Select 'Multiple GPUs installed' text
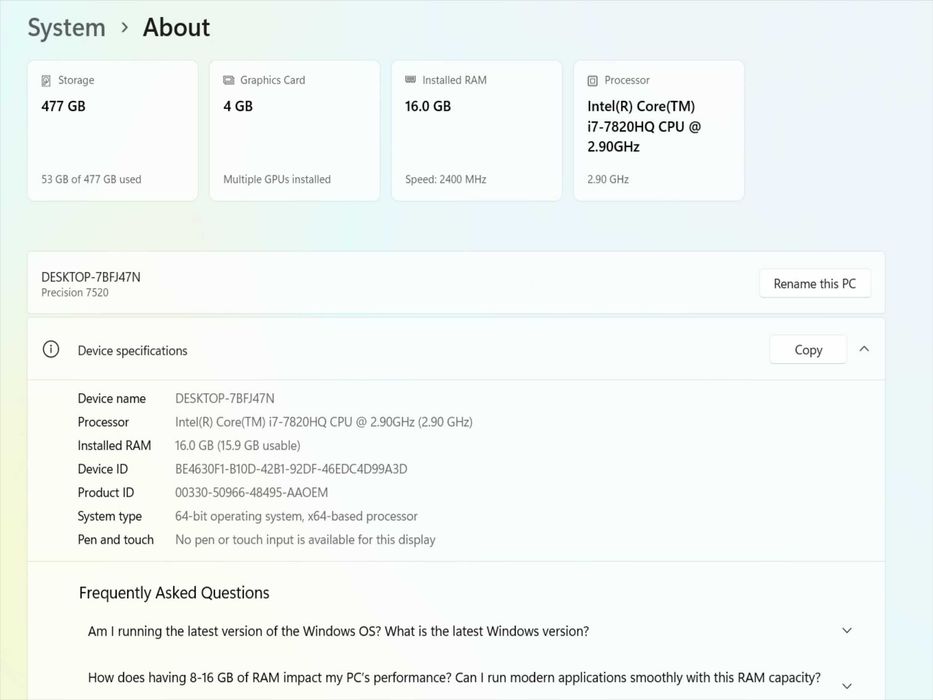Image resolution: width=933 pixels, height=700 pixels. pyautogui.click(x=277, y=179)
